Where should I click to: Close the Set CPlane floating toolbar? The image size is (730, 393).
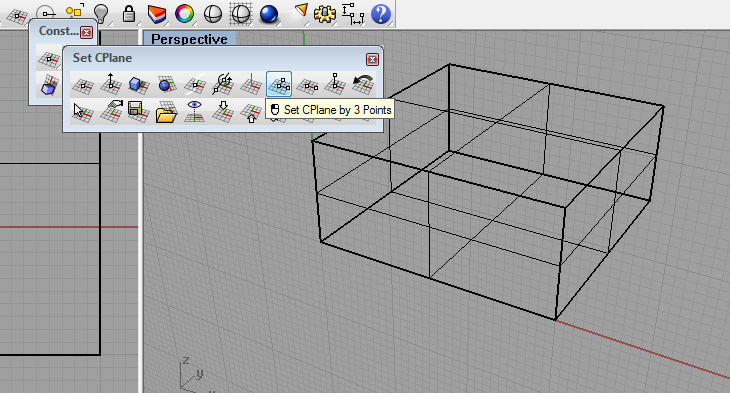(372, 59)
